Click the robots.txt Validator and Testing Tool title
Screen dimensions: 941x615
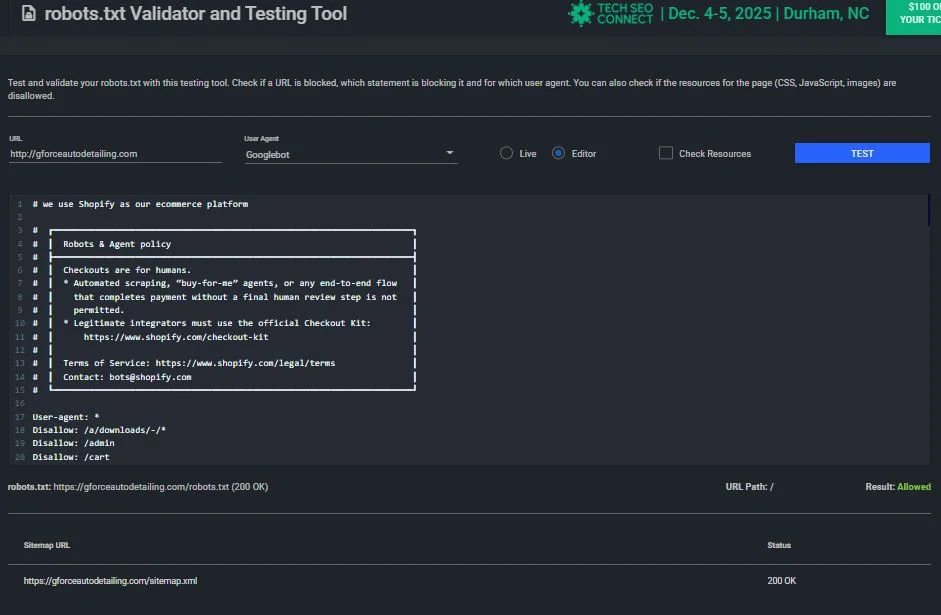[x=196, y=13]
